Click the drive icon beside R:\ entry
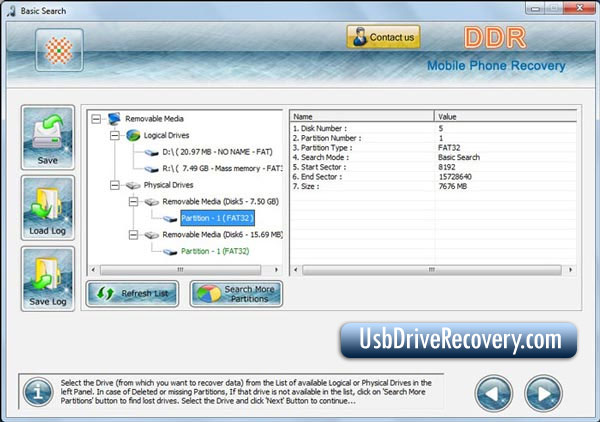Screen dimensions: 600x422 pyautogui.click(x=152, y=169)
